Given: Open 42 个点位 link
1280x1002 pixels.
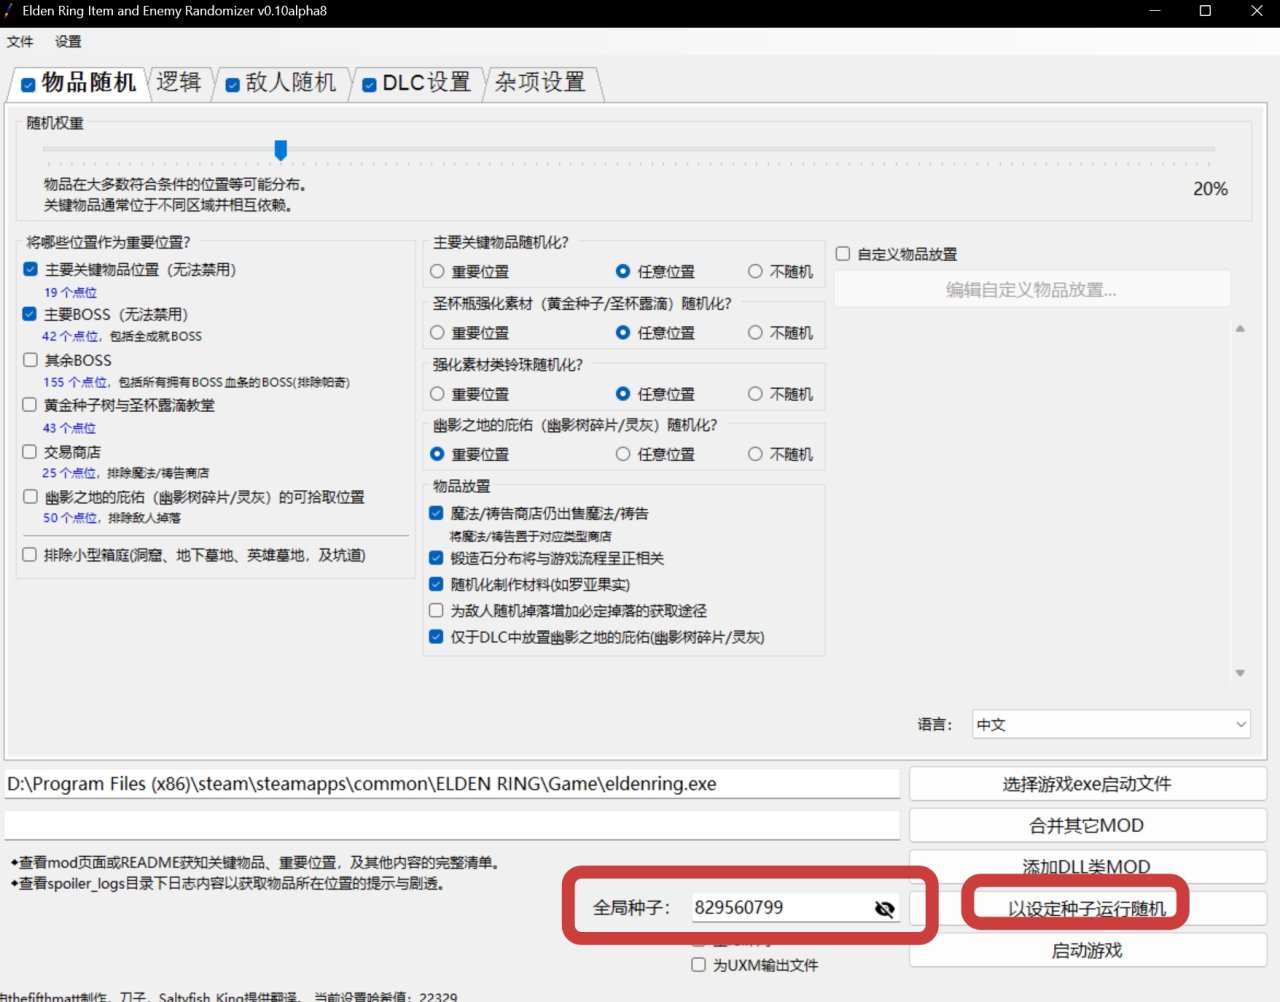Looking at the screenshot, I should pos(70,337).
